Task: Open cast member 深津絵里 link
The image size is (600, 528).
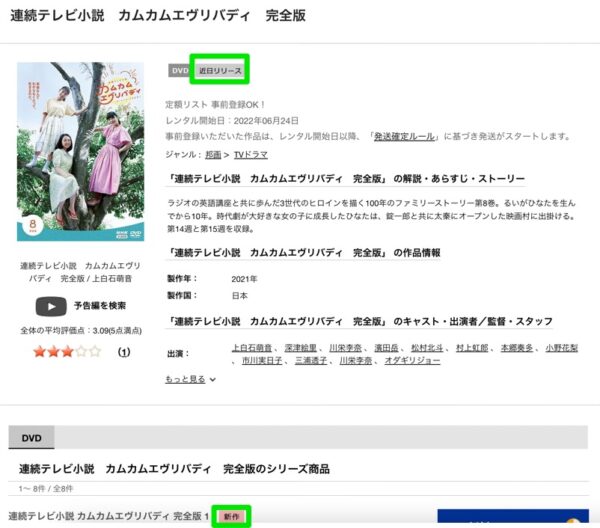Action: (x=300, y=348)
